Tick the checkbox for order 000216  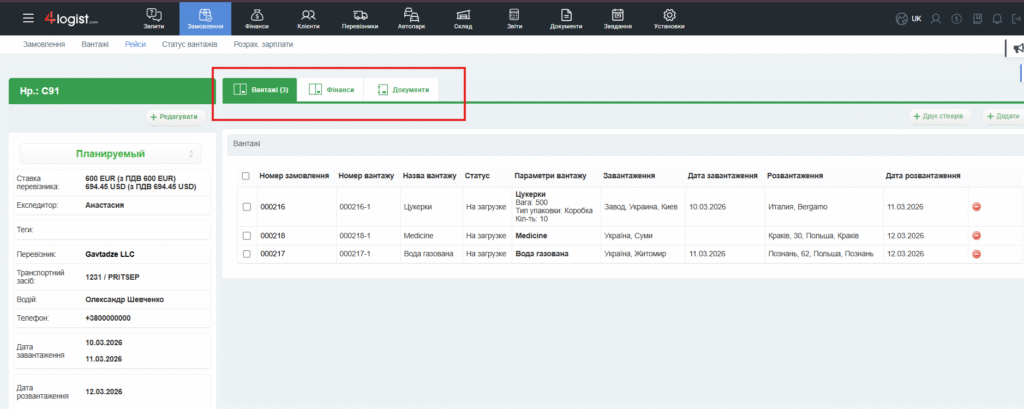click(246, 207)
